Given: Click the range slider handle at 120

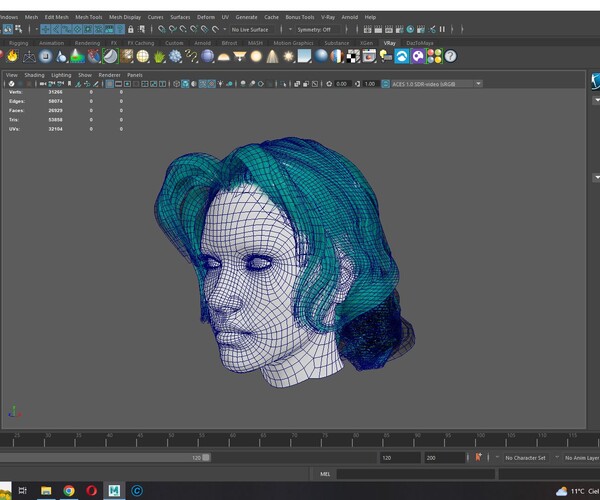Looking at the screenshot, I should [x=206, y=458].
